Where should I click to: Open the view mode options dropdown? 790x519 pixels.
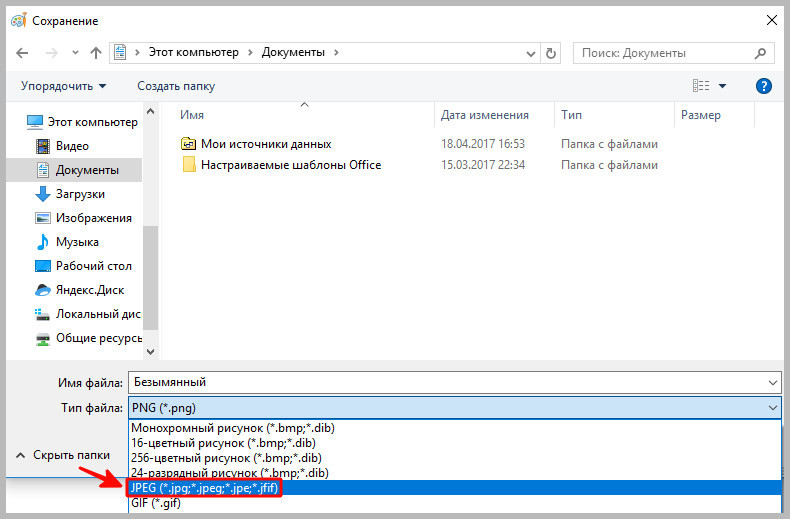point(723,86)
